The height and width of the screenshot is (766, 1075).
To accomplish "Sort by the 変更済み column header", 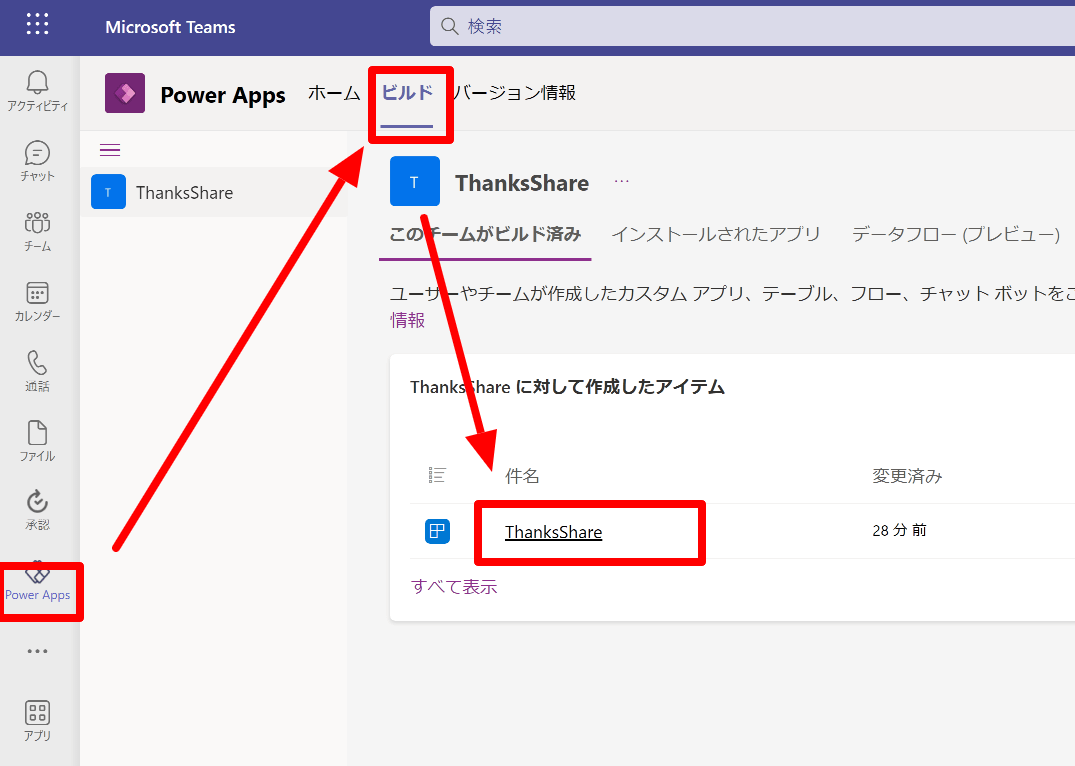I will (907, 476).
